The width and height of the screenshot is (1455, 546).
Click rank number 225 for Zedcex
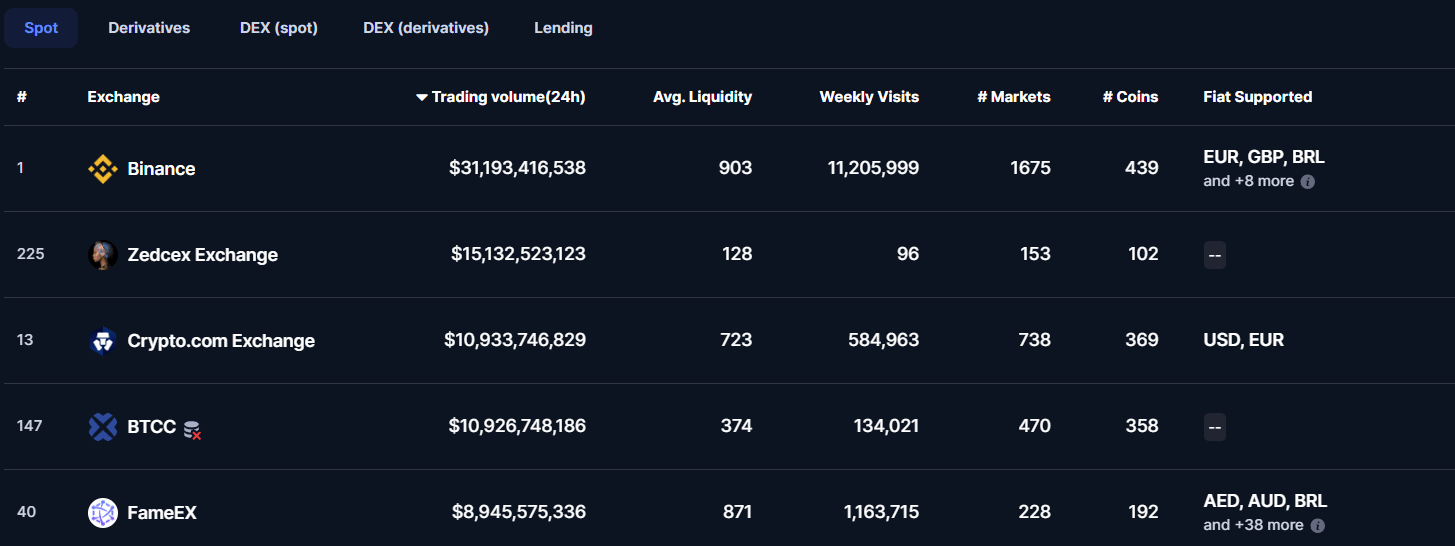click(x=30, y=254)
